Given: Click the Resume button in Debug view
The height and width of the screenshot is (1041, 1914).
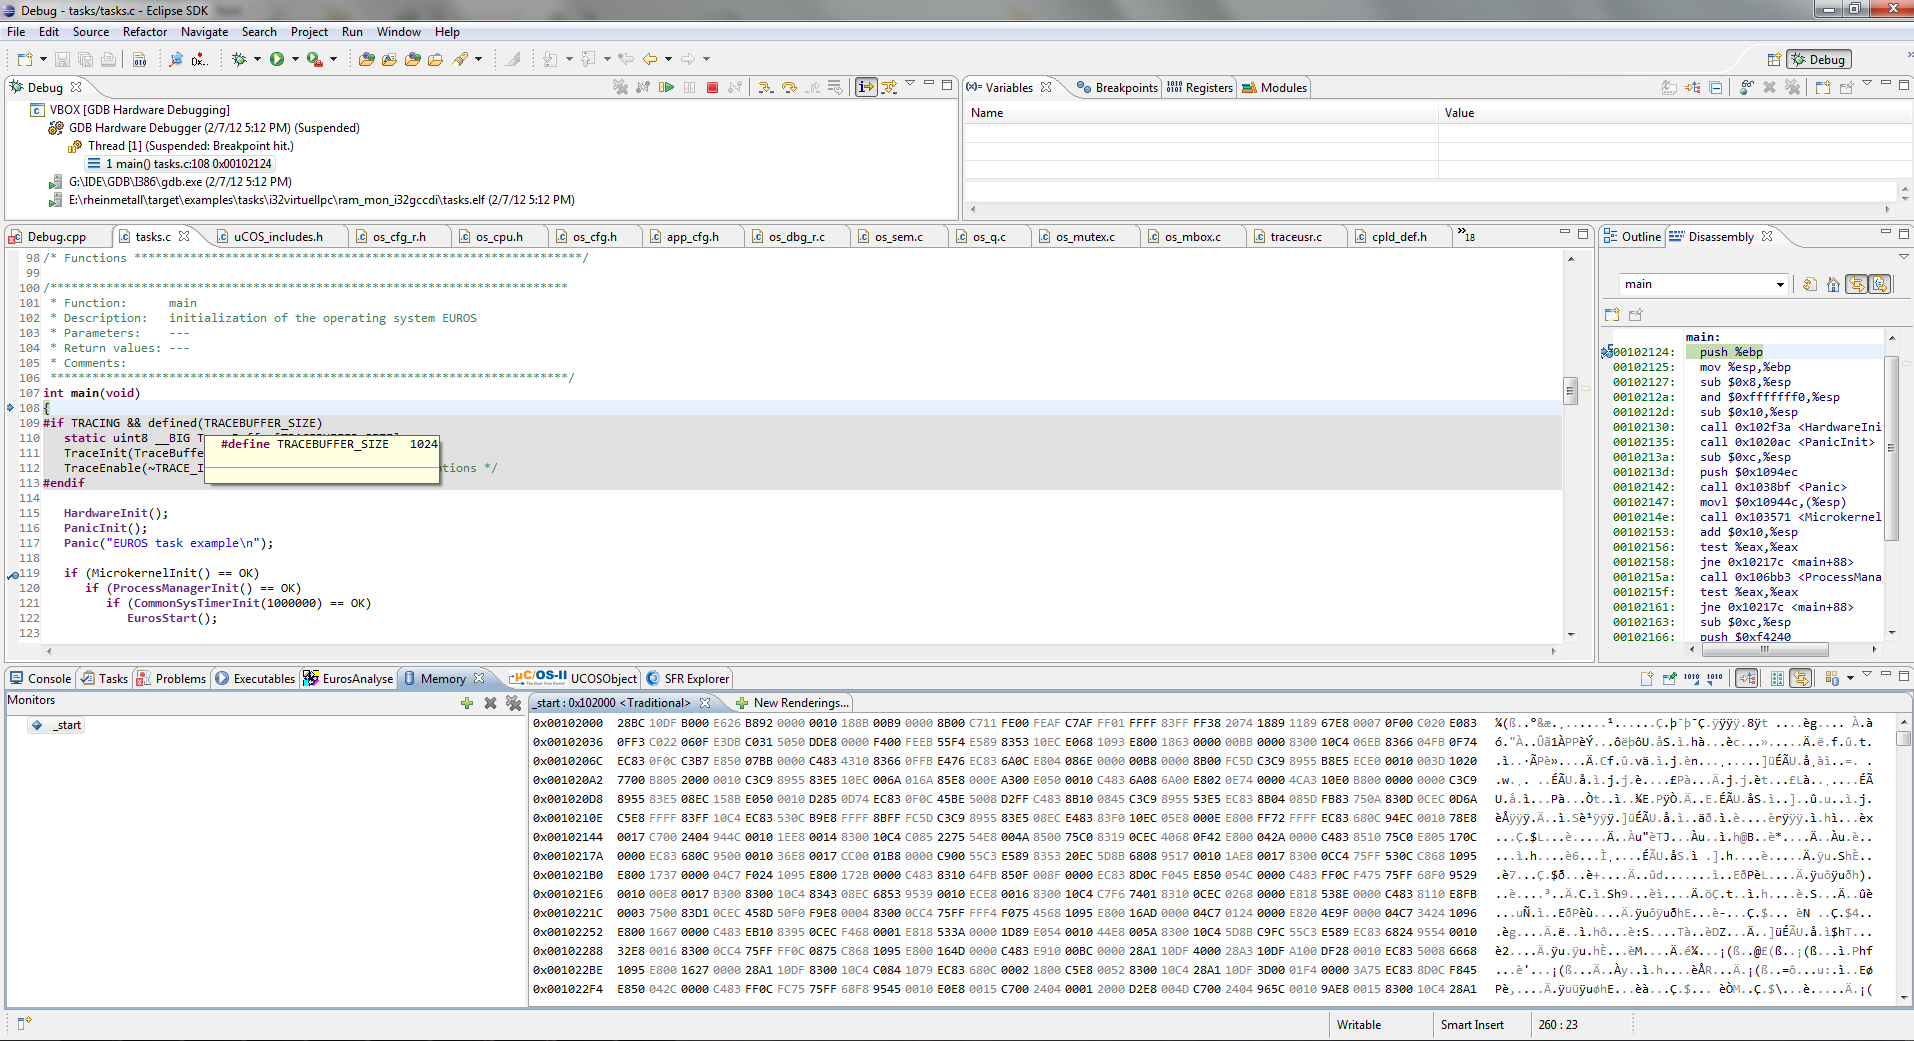Looking at the screenshot, I should 666,88.
